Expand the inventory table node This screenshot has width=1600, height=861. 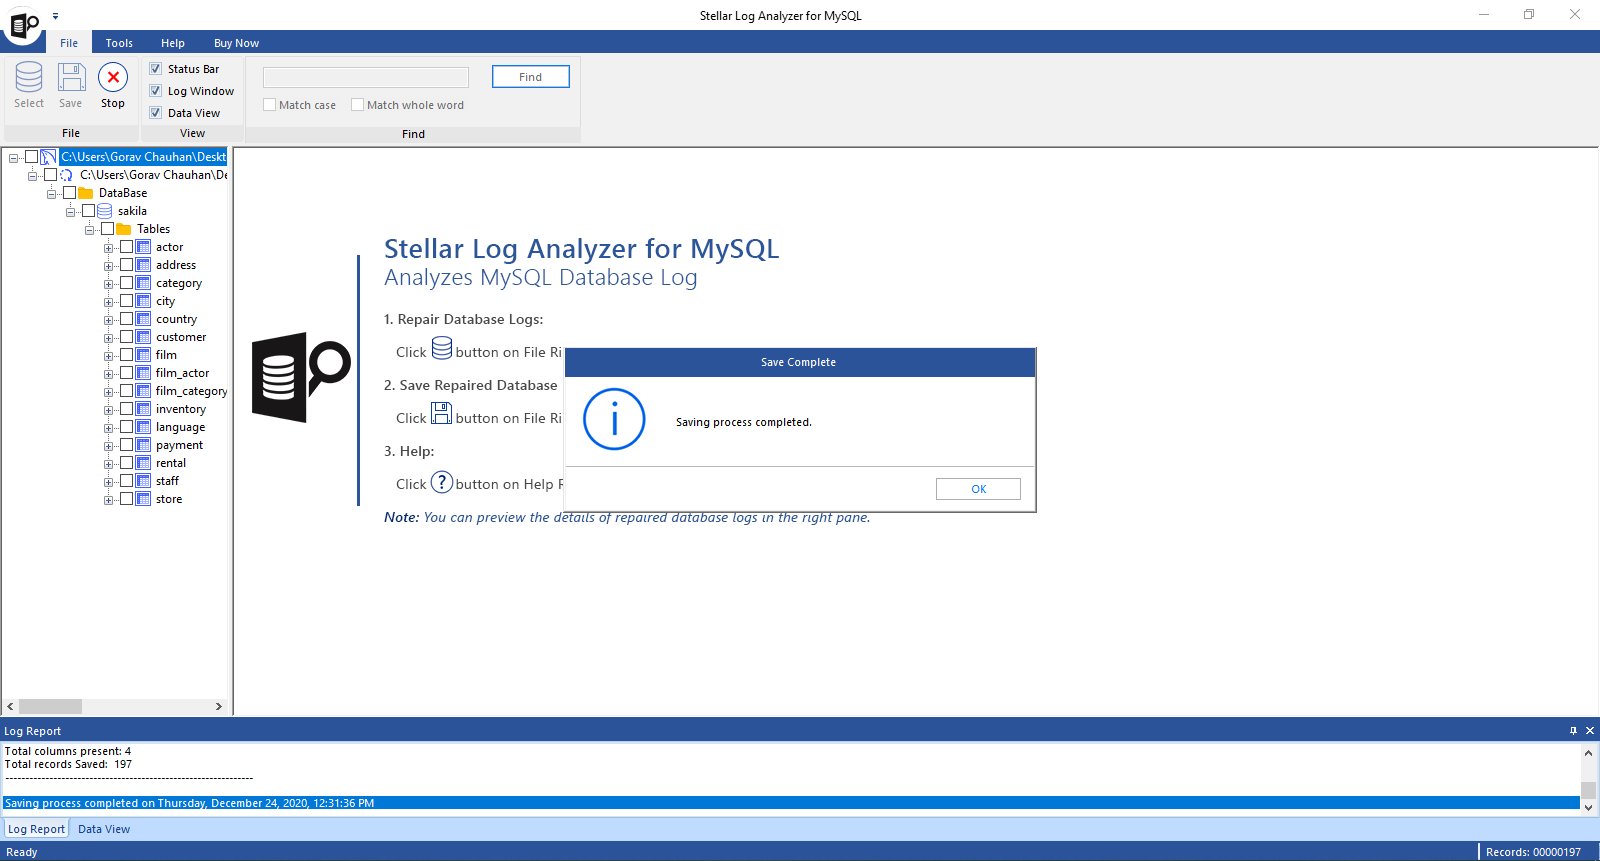[109, 410]
